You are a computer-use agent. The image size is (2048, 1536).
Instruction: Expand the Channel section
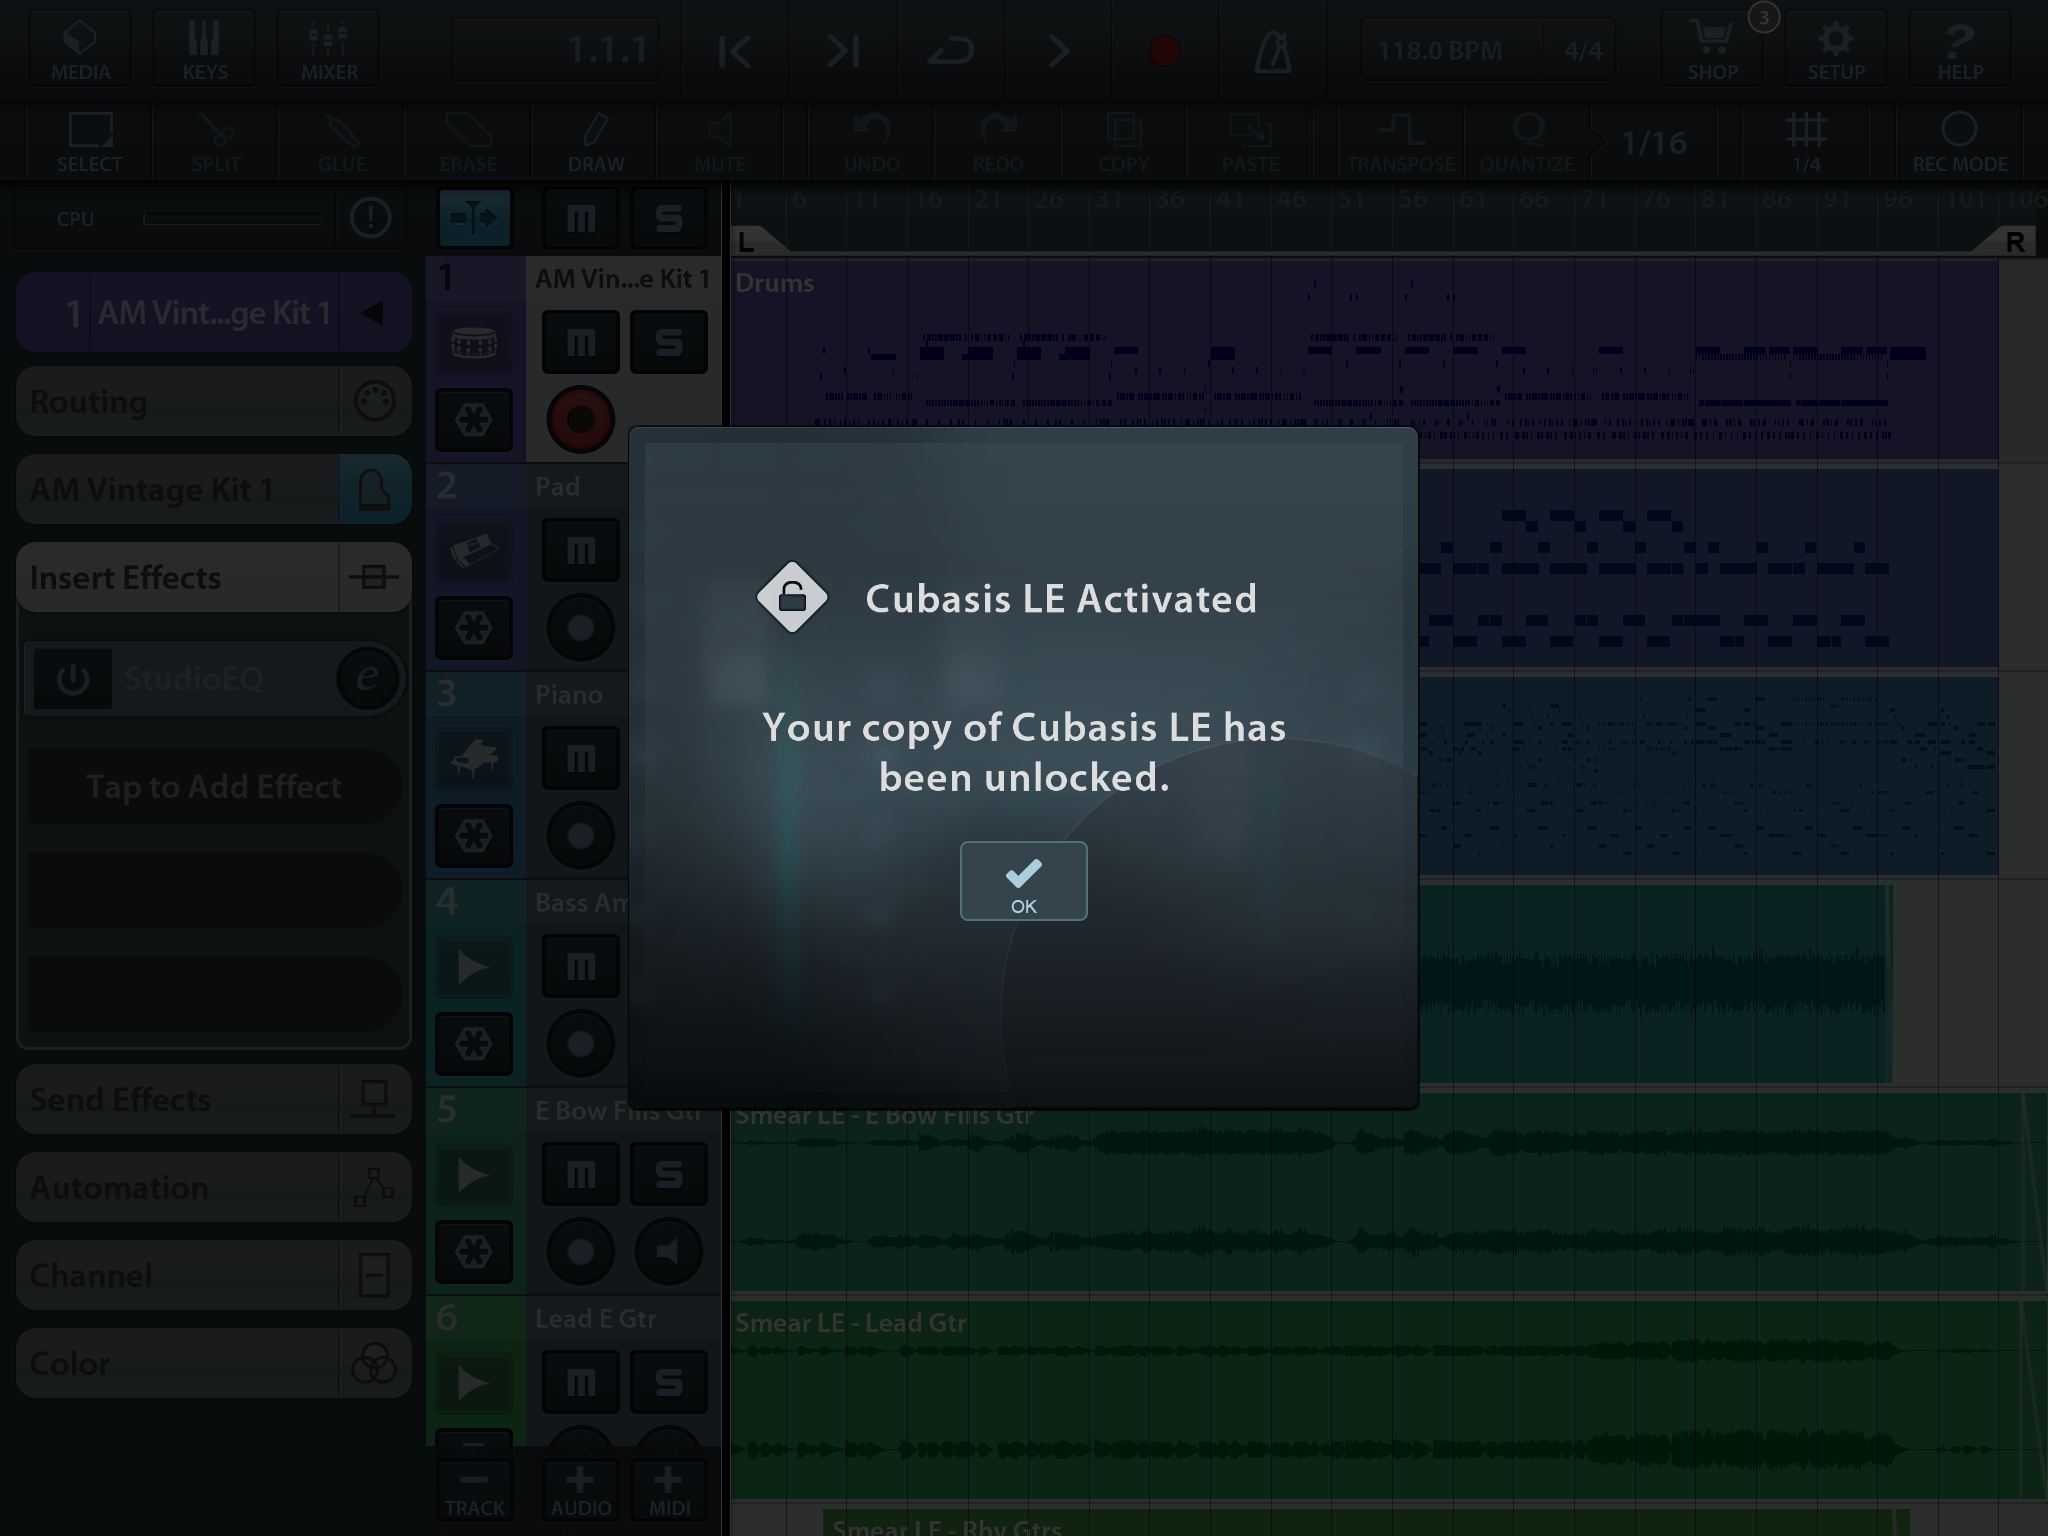214,1275
